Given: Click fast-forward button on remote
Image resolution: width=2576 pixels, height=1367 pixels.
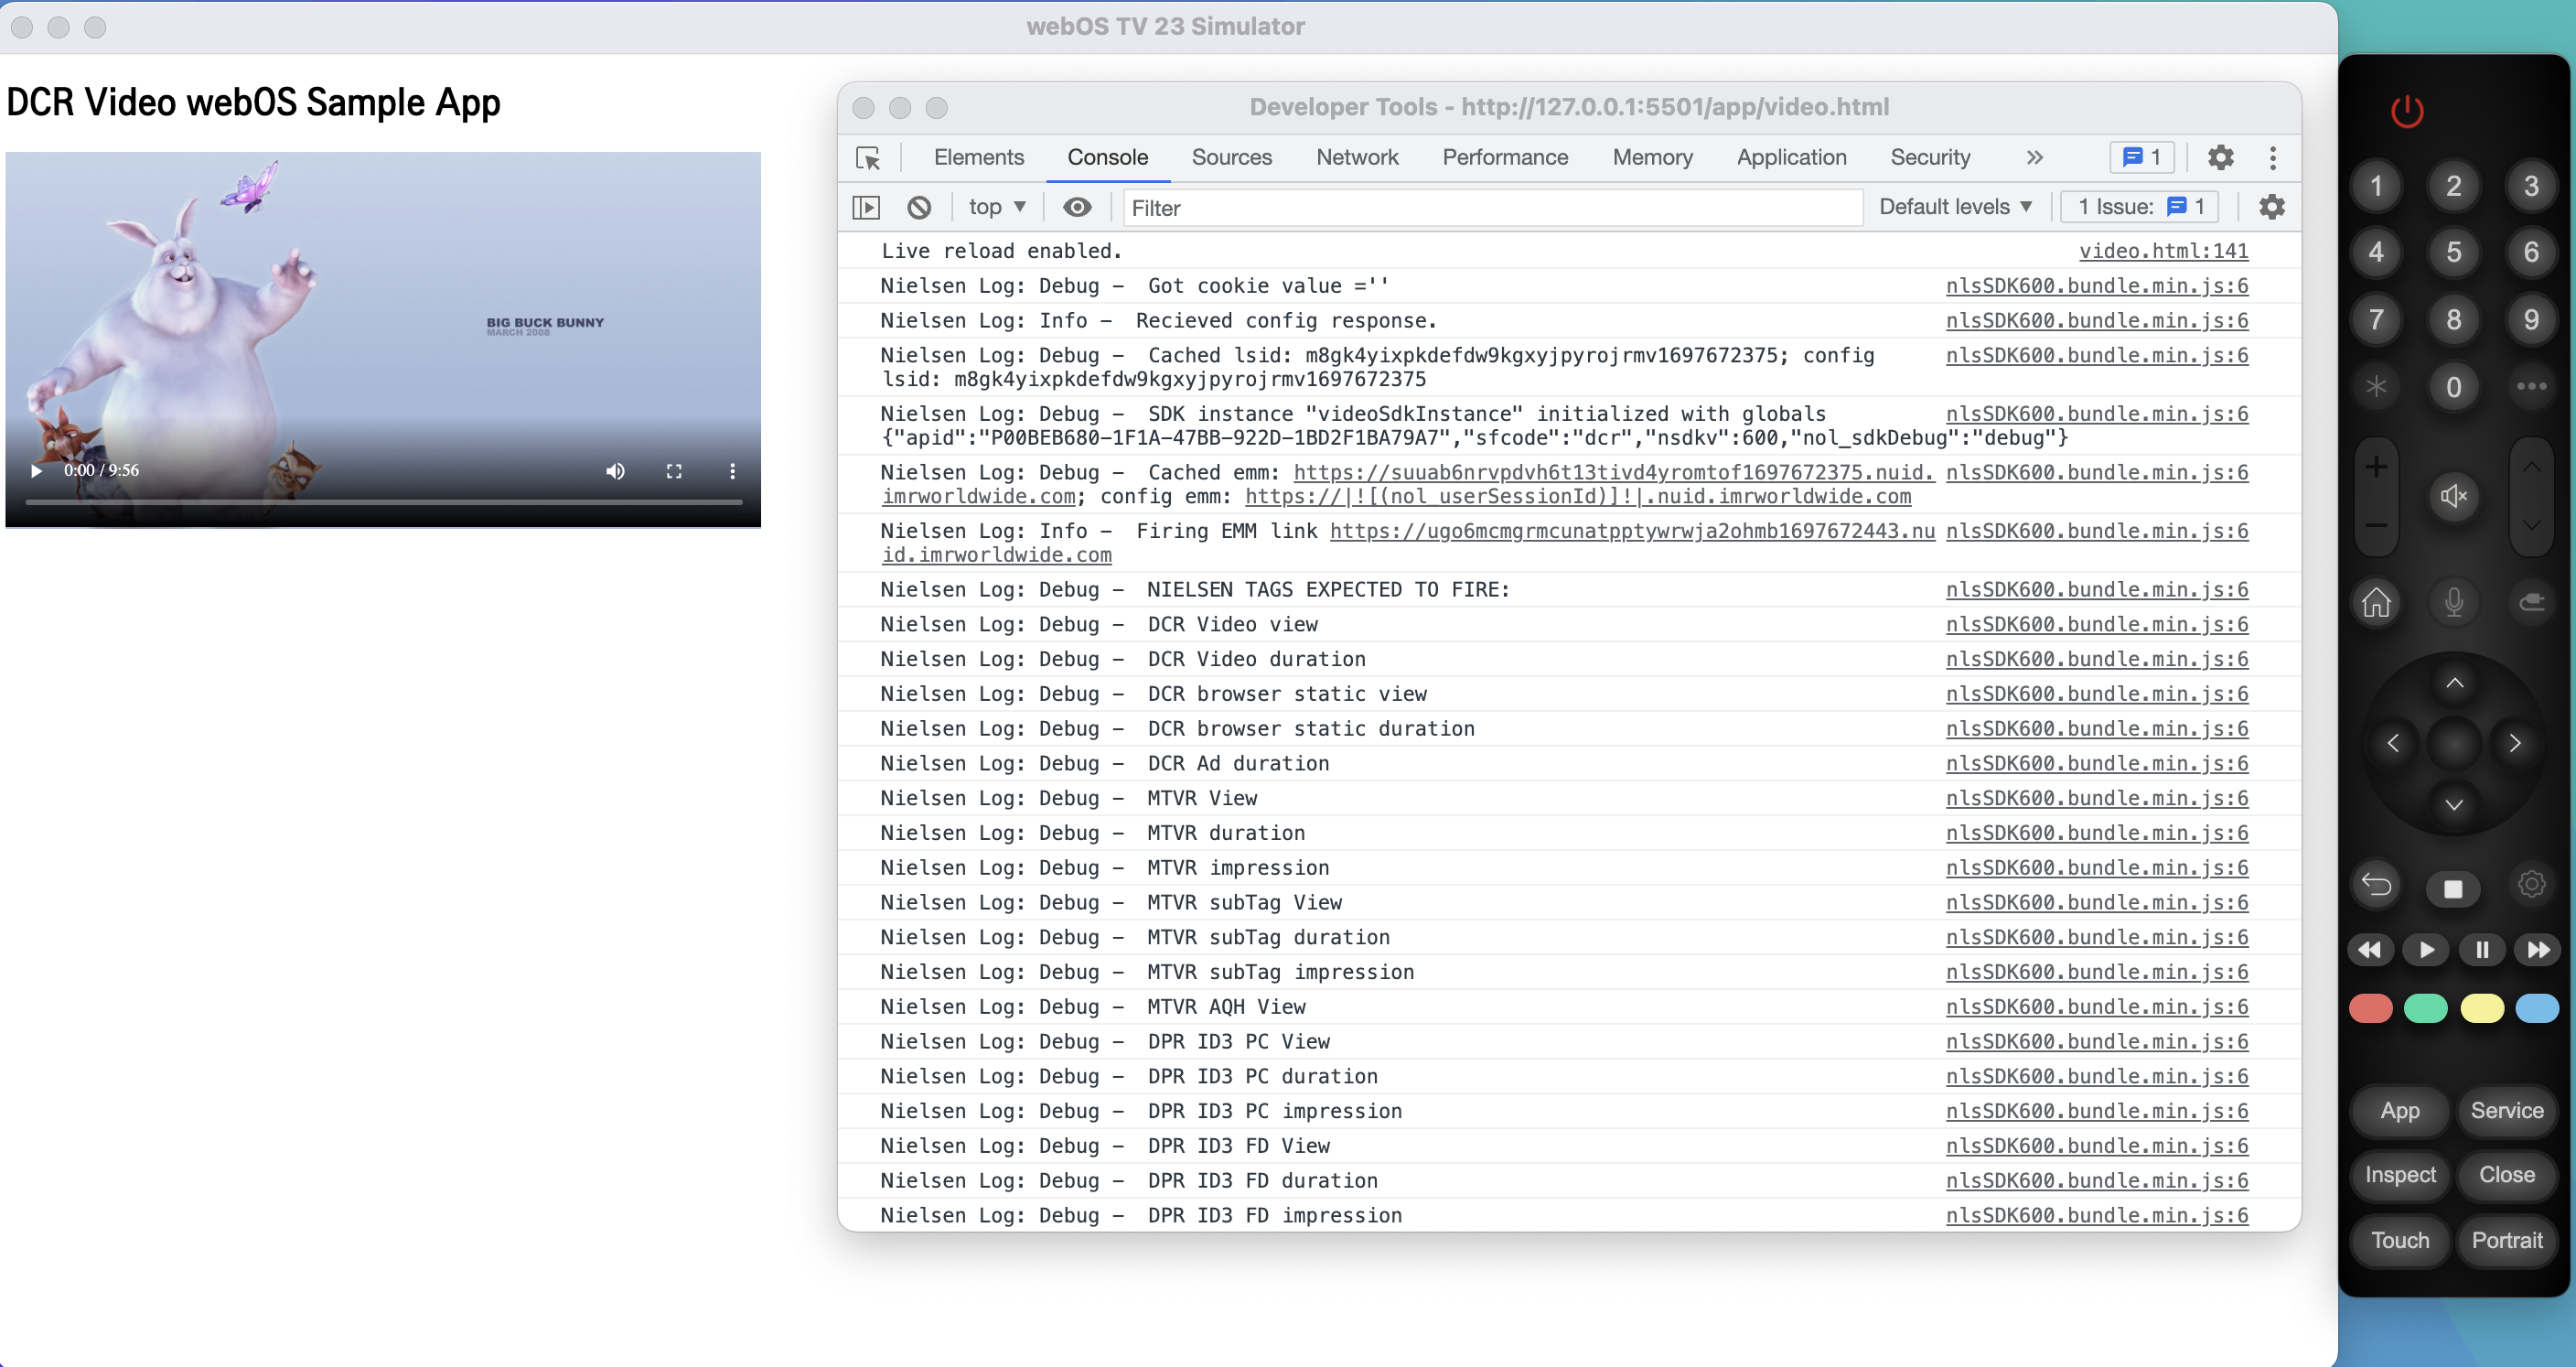Looking at the screenshot, I should 2538,950.
